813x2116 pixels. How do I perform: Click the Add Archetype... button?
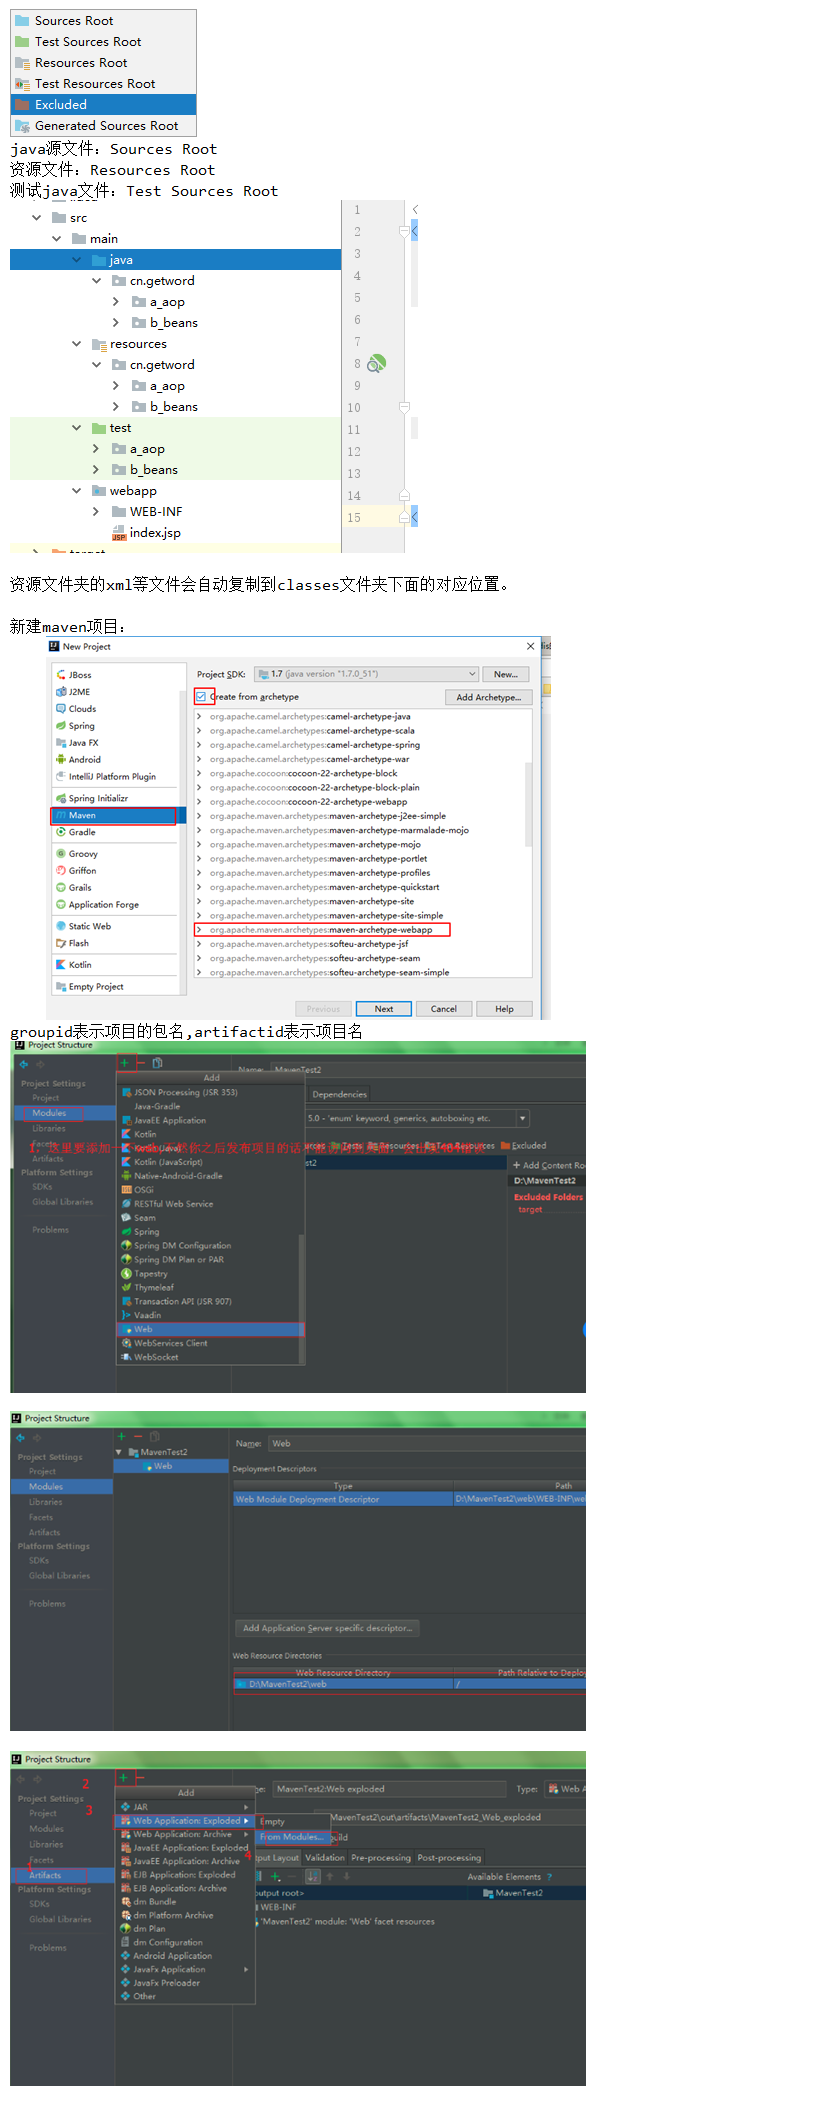(x=488, y=697)
